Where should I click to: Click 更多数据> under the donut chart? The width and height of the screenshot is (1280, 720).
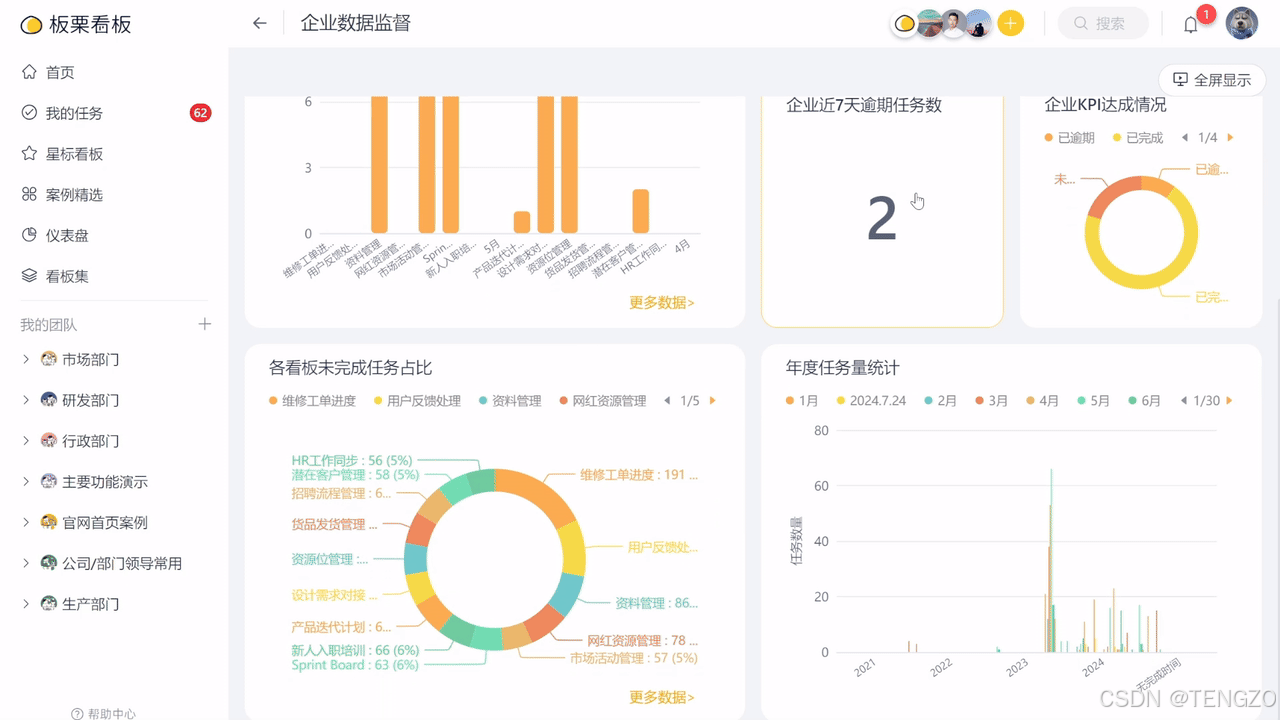pos(662,697)
